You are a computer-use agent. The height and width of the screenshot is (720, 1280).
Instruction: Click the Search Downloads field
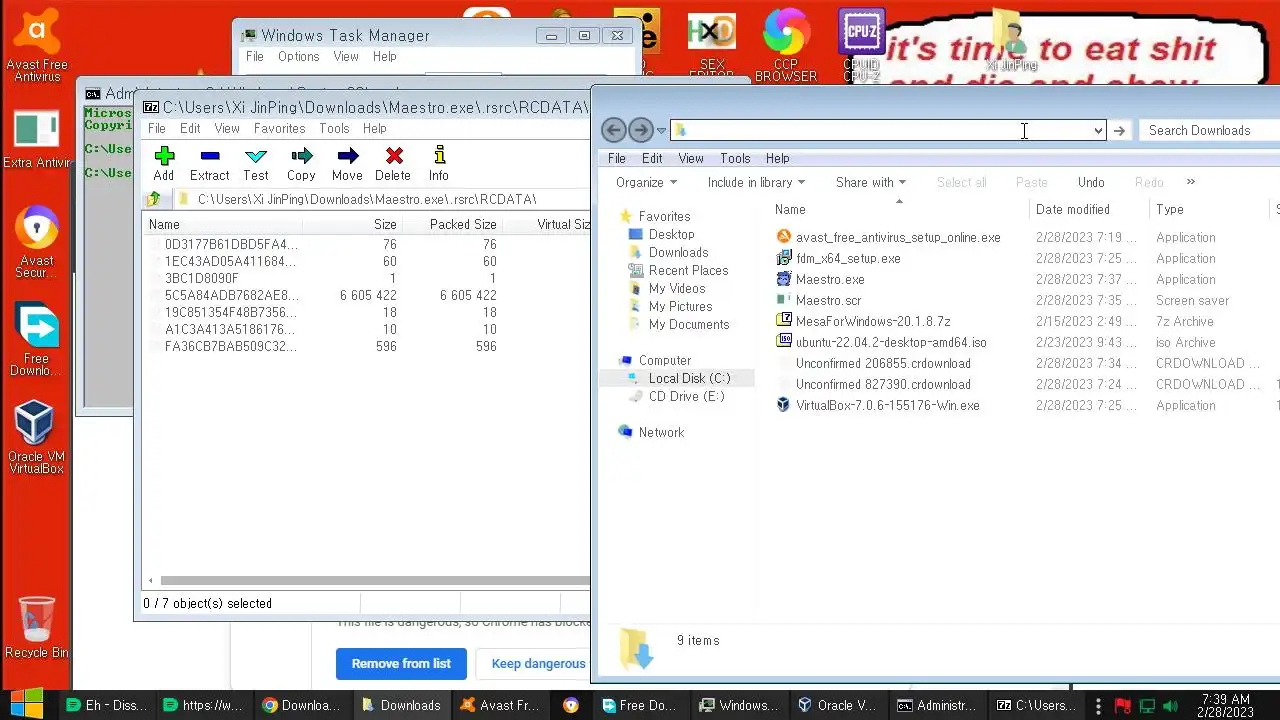tap(1208, 130)
